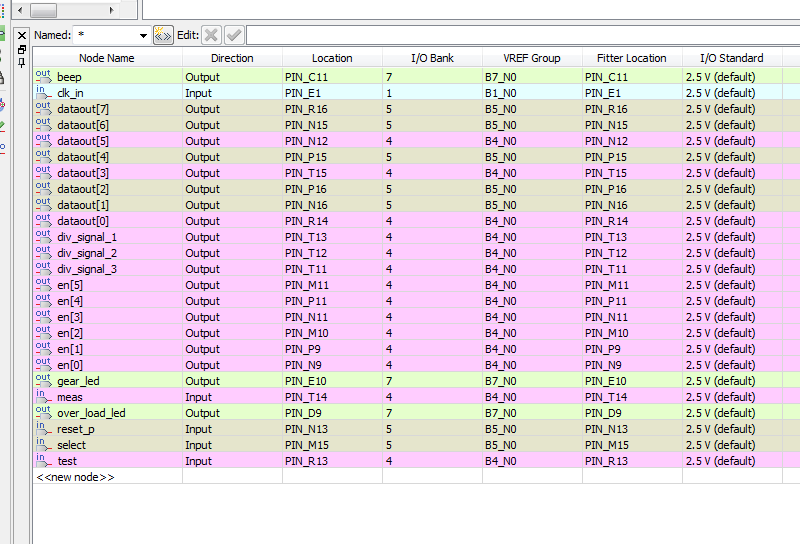Click the Edit value input field
The height and width of the screenshot is (544, 800).
[x=523, y=35]
